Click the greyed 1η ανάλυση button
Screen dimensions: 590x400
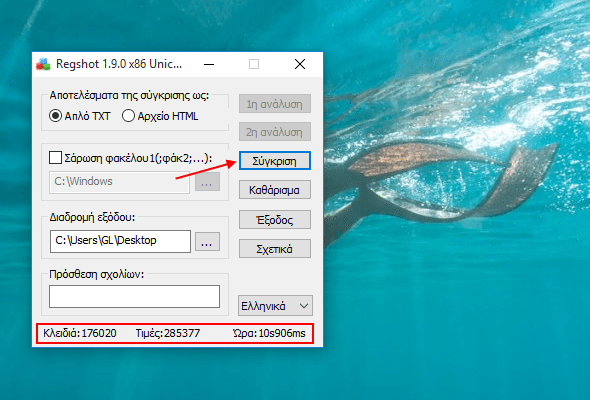(275, 103)
